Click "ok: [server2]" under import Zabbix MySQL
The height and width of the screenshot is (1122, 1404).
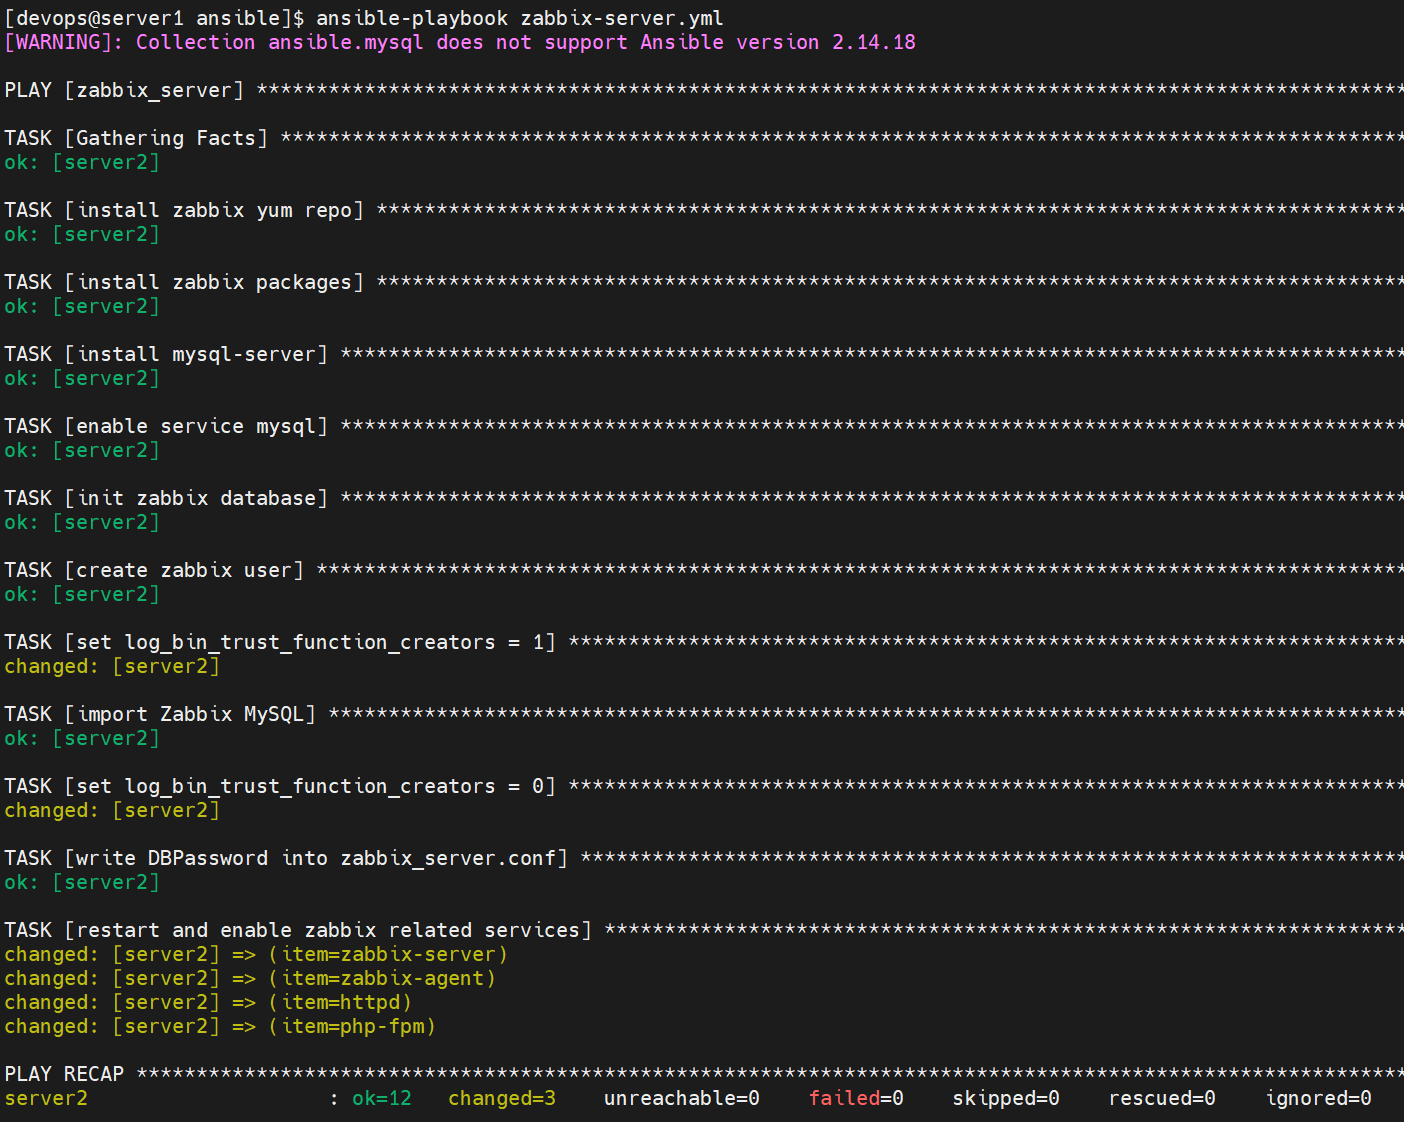tap(82, 738)
